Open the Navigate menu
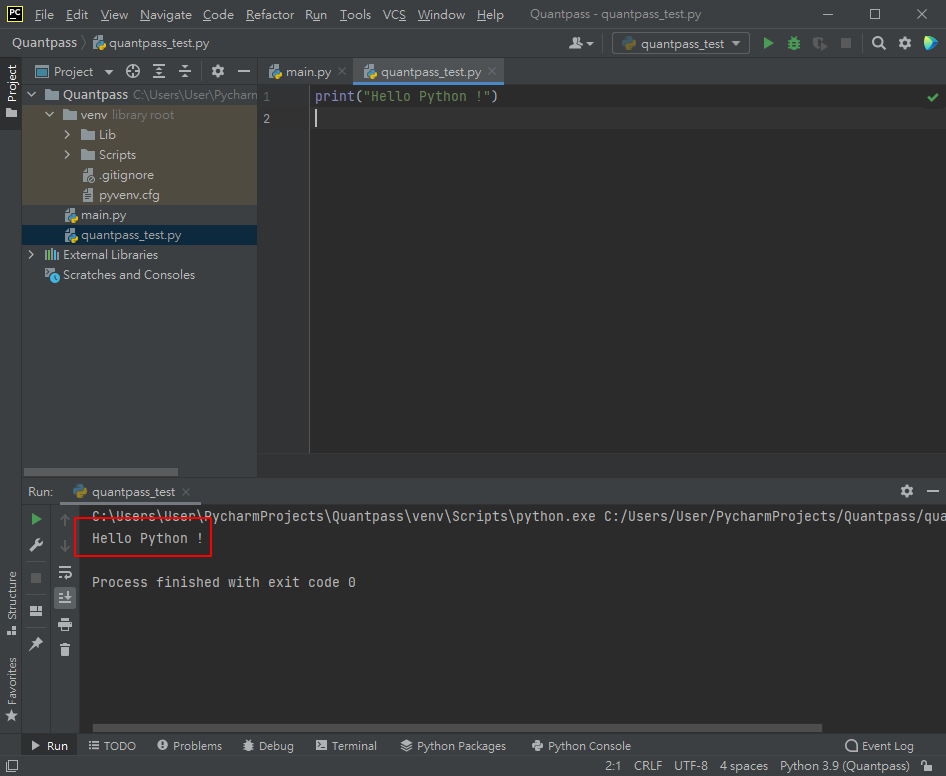The height and width of the screenshot is (776, 946). 166,14
